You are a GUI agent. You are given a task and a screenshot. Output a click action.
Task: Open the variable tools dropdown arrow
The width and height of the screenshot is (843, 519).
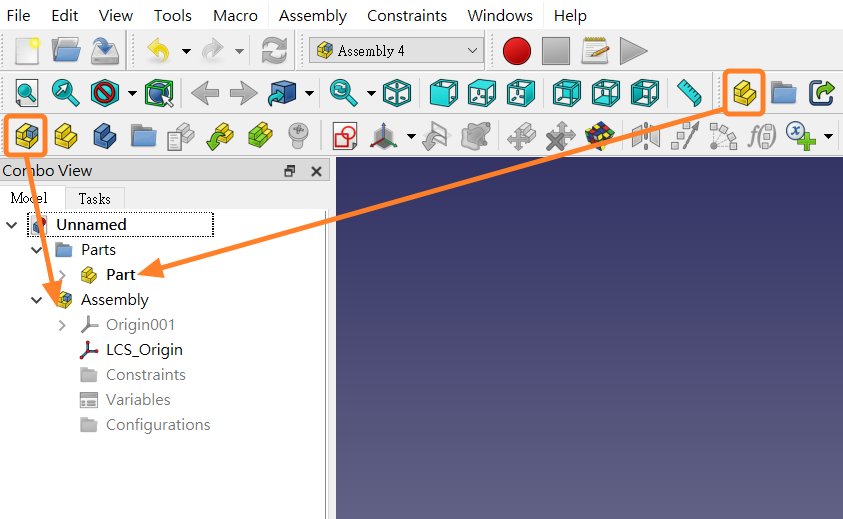(x=828, y=136)
